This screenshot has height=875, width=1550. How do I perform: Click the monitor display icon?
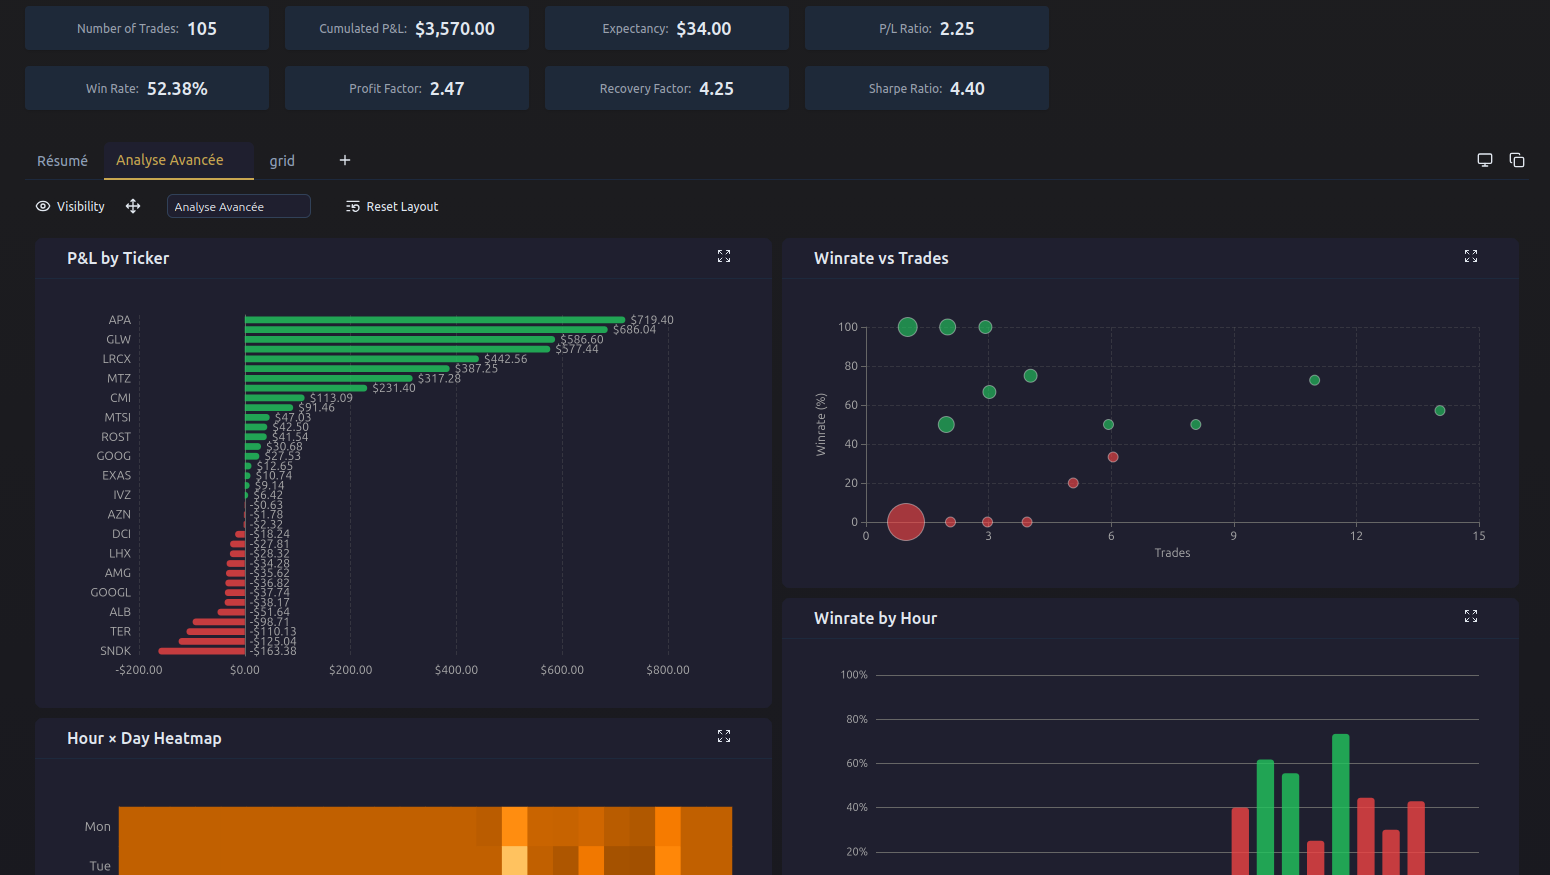(1485, 160)
